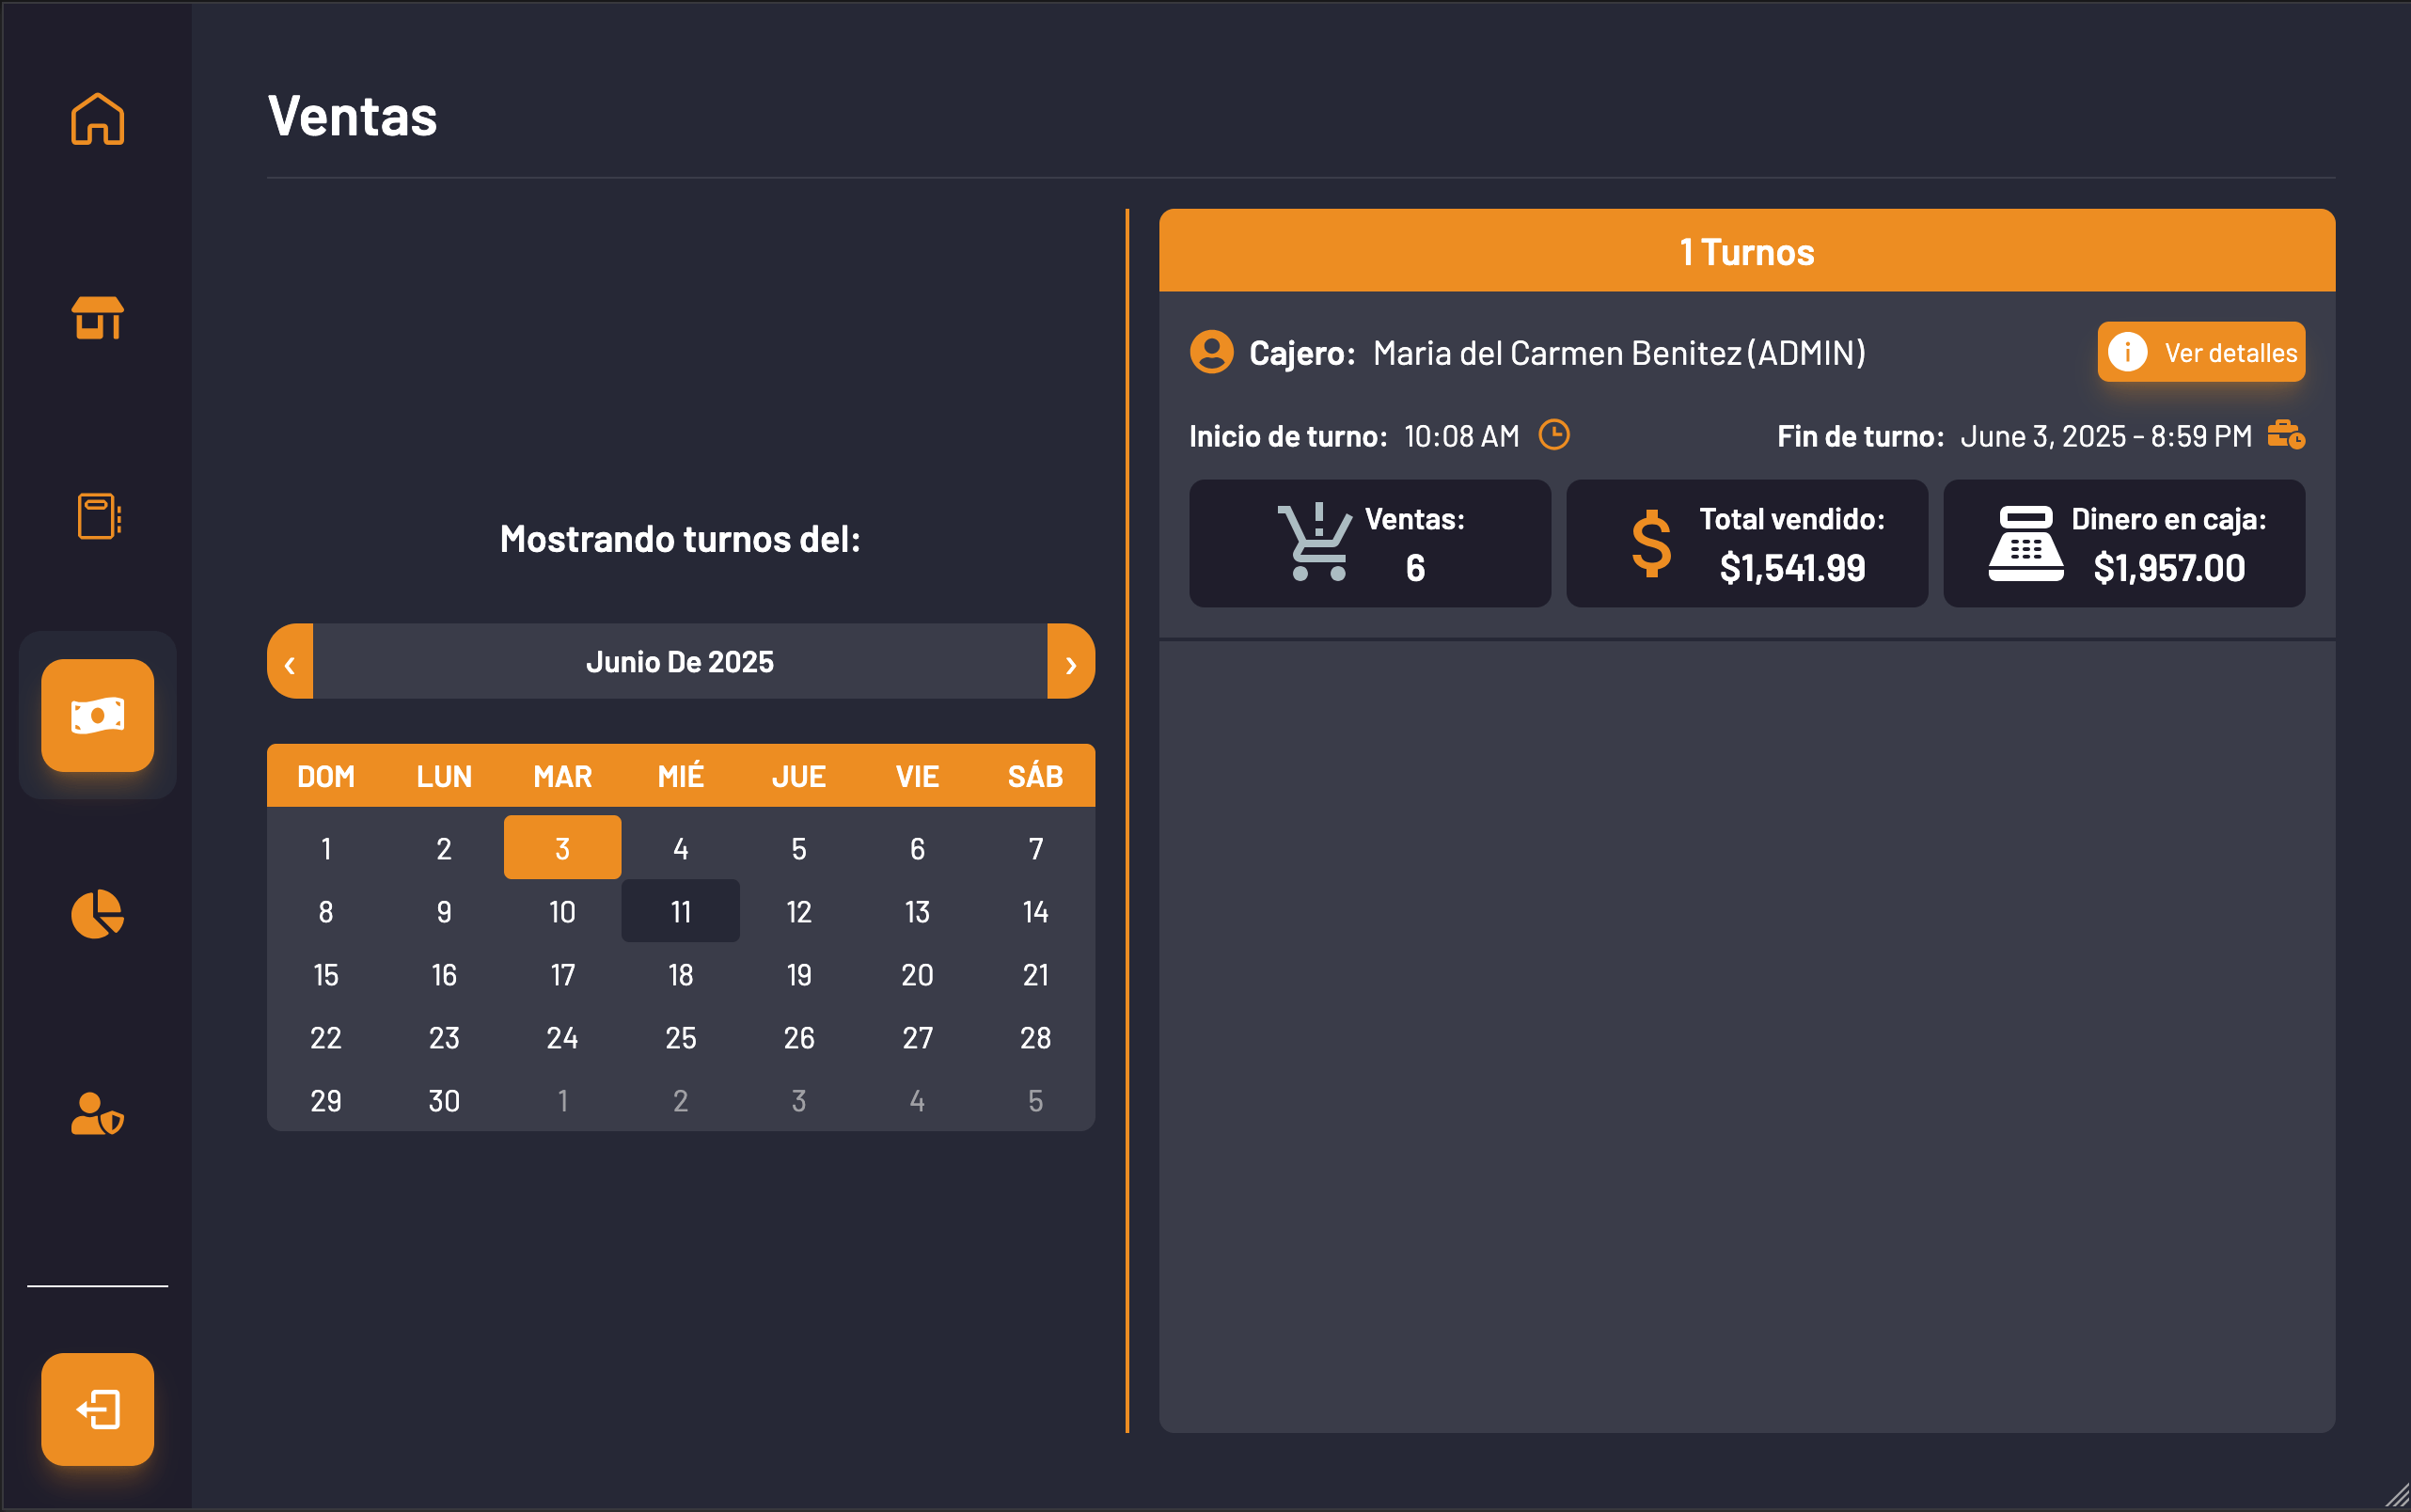Select day 11 on the calendar
Screen dimensions: 2411x1512
(x=681, y=910)
